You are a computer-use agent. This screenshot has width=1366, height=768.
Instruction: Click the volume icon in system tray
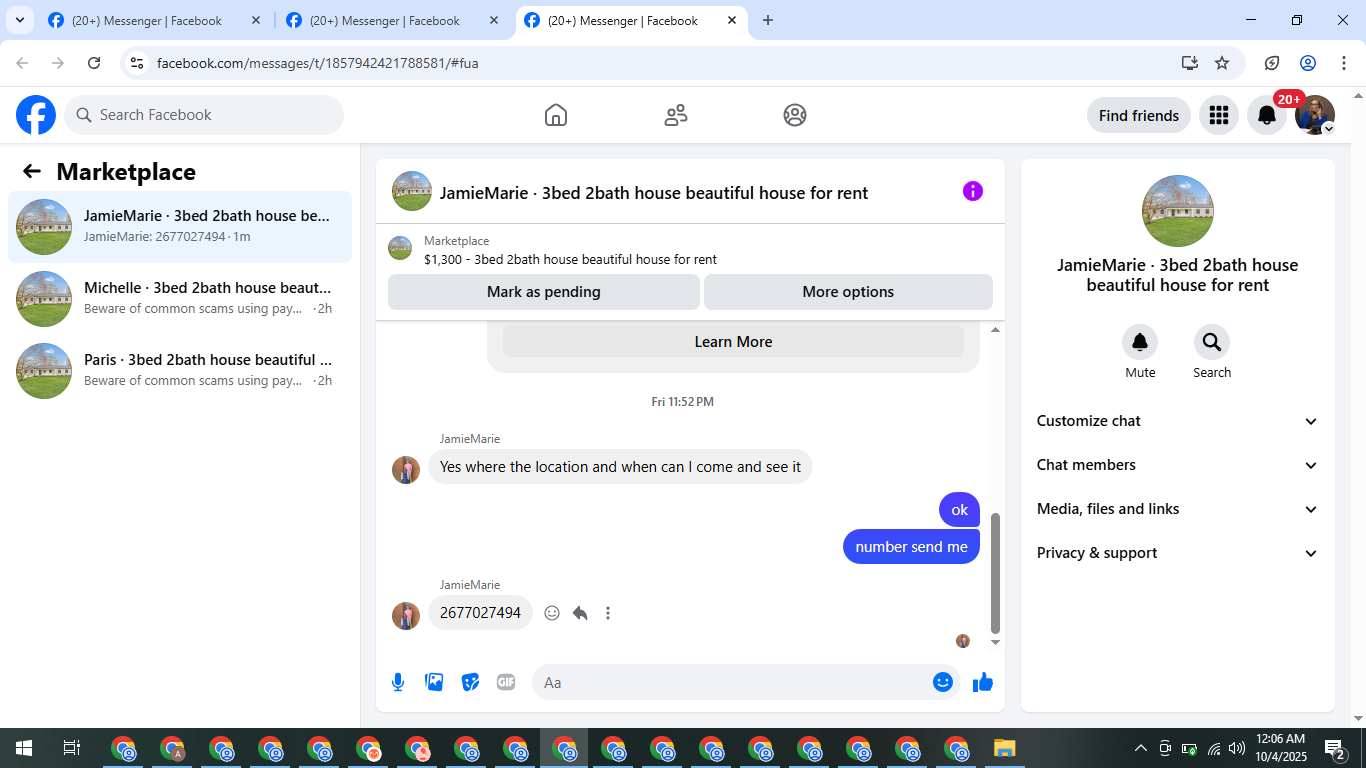point(1237,748)
